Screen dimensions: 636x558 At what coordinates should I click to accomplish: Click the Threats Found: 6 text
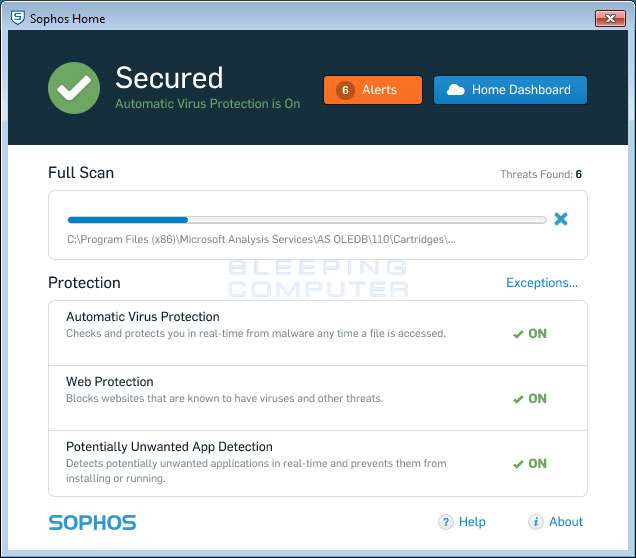click(x=541, y=174)
